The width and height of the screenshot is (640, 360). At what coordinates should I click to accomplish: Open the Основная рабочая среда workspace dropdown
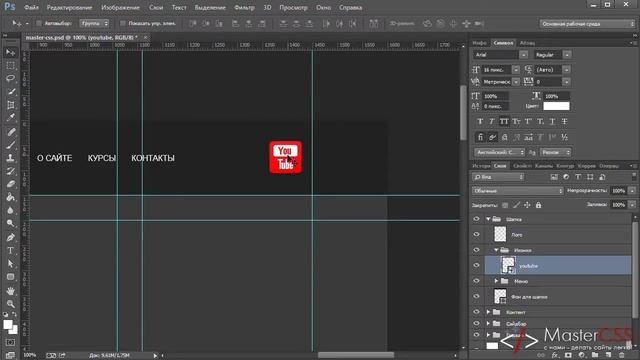click(587, 24)
